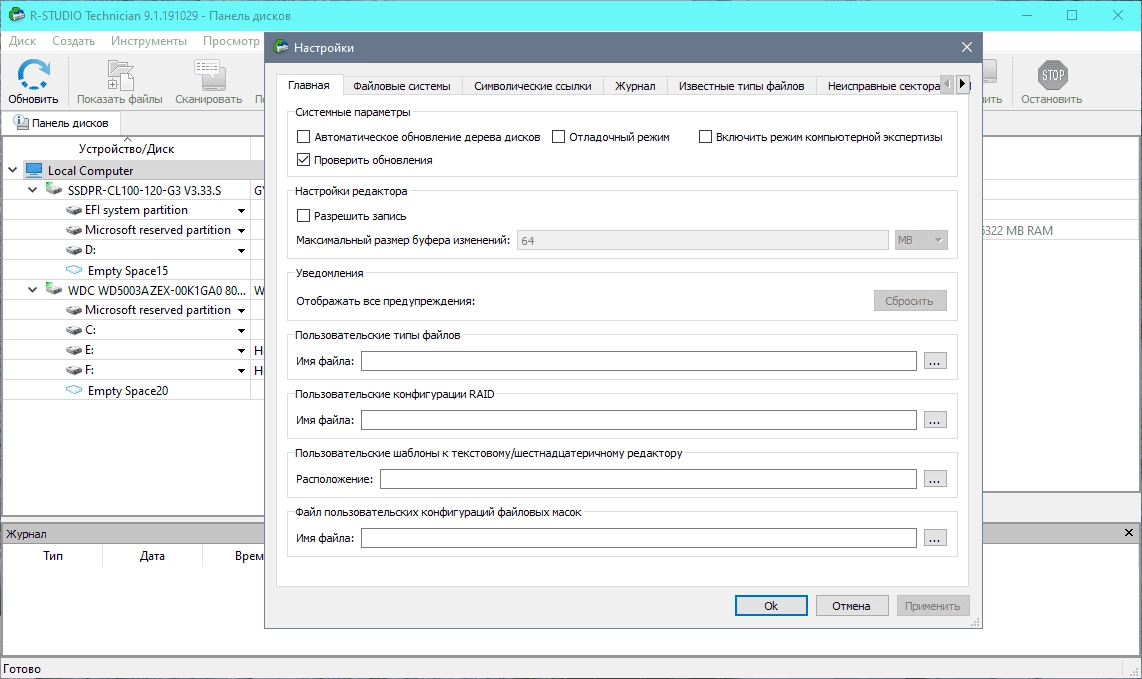The height and width of the screenshot is (679, 1142).
Task: Click the Сканировать toolbar icon
Action: point(209,75)
